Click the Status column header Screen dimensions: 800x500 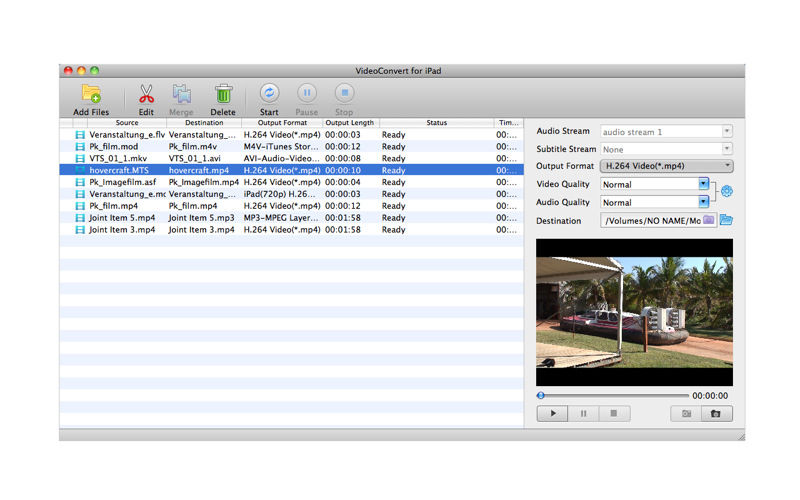436,123
